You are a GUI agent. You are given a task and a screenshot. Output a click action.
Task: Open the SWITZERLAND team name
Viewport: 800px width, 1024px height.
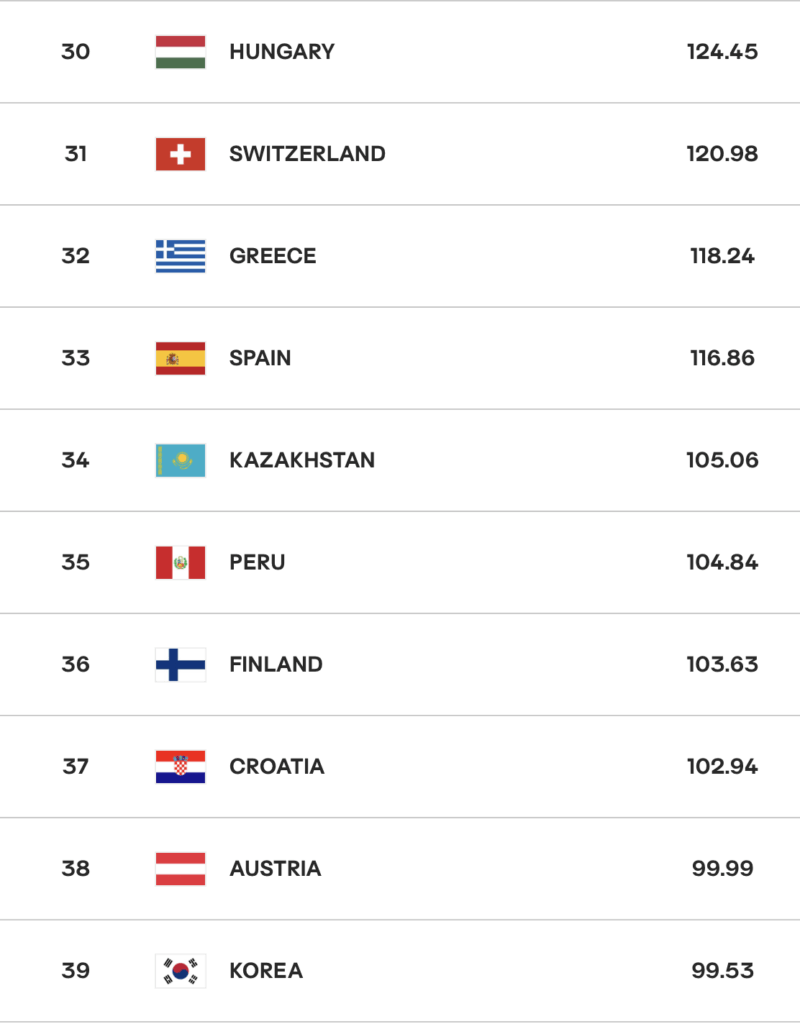[x=307, y=154]
